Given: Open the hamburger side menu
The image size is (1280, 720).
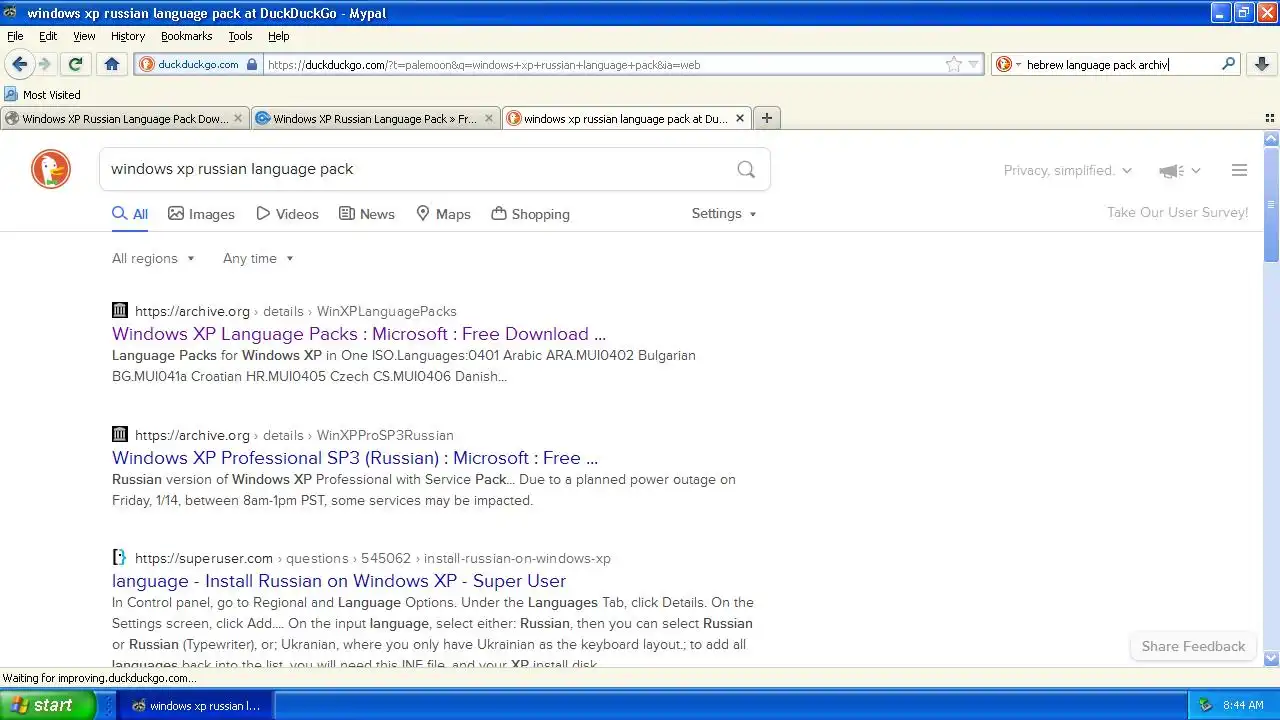Looking at the screenshot, I should pyautogui.click(x=1239, y=170).
